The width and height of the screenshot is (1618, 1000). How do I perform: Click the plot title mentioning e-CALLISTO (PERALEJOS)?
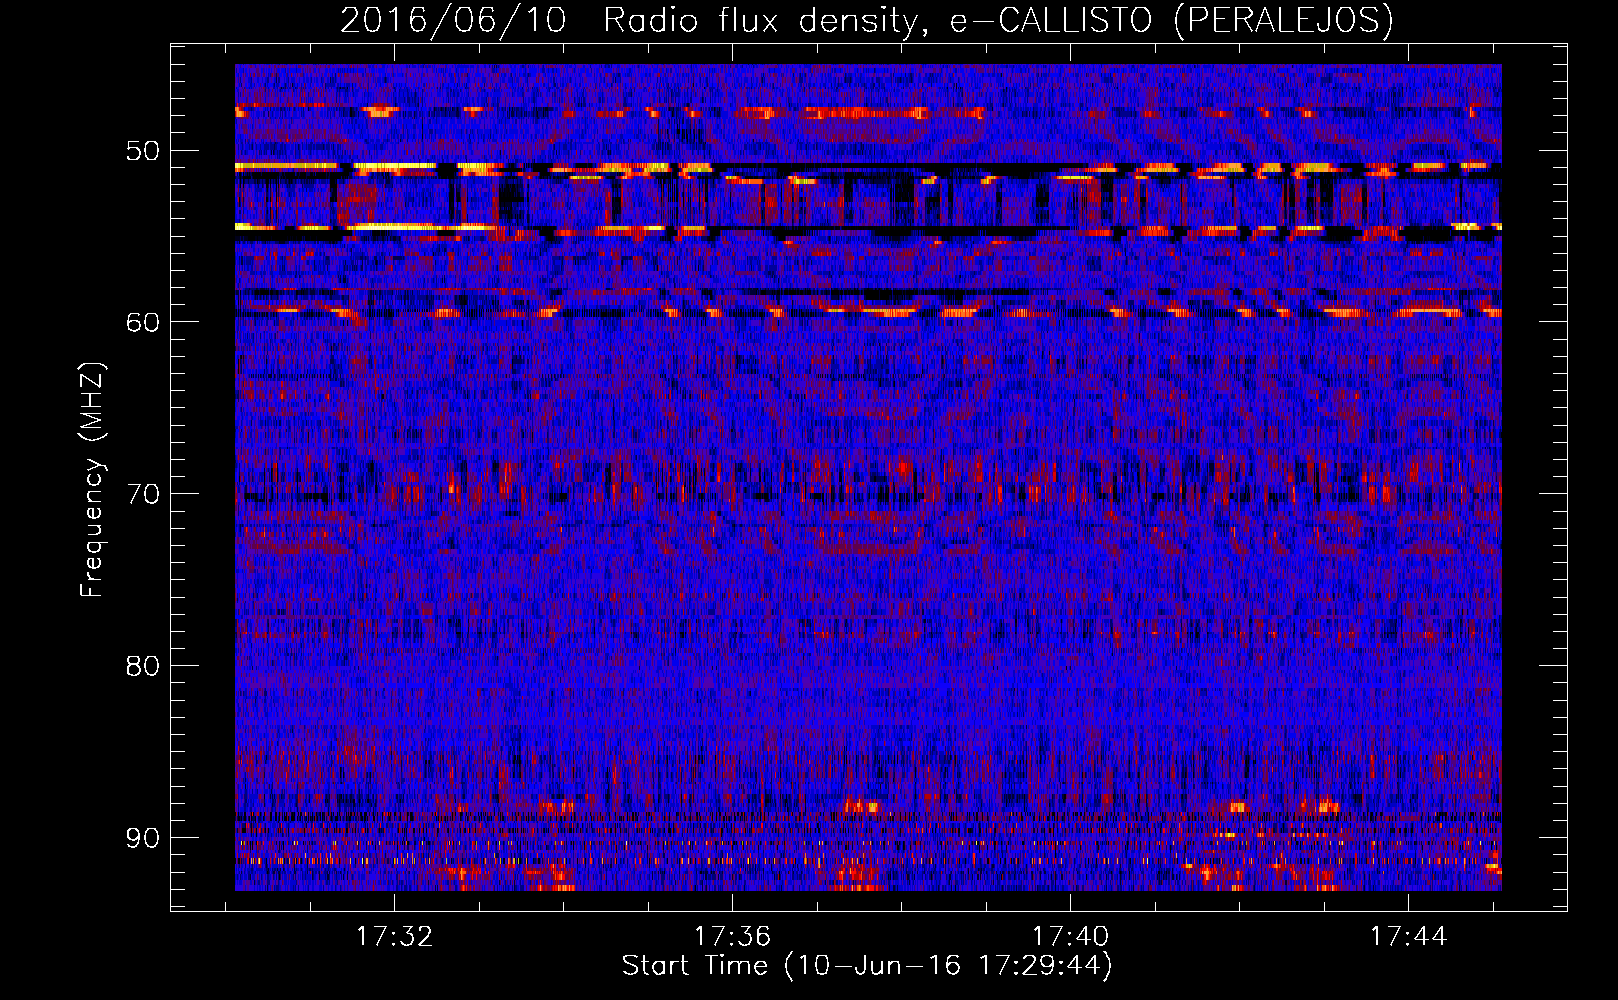(866, 20)
